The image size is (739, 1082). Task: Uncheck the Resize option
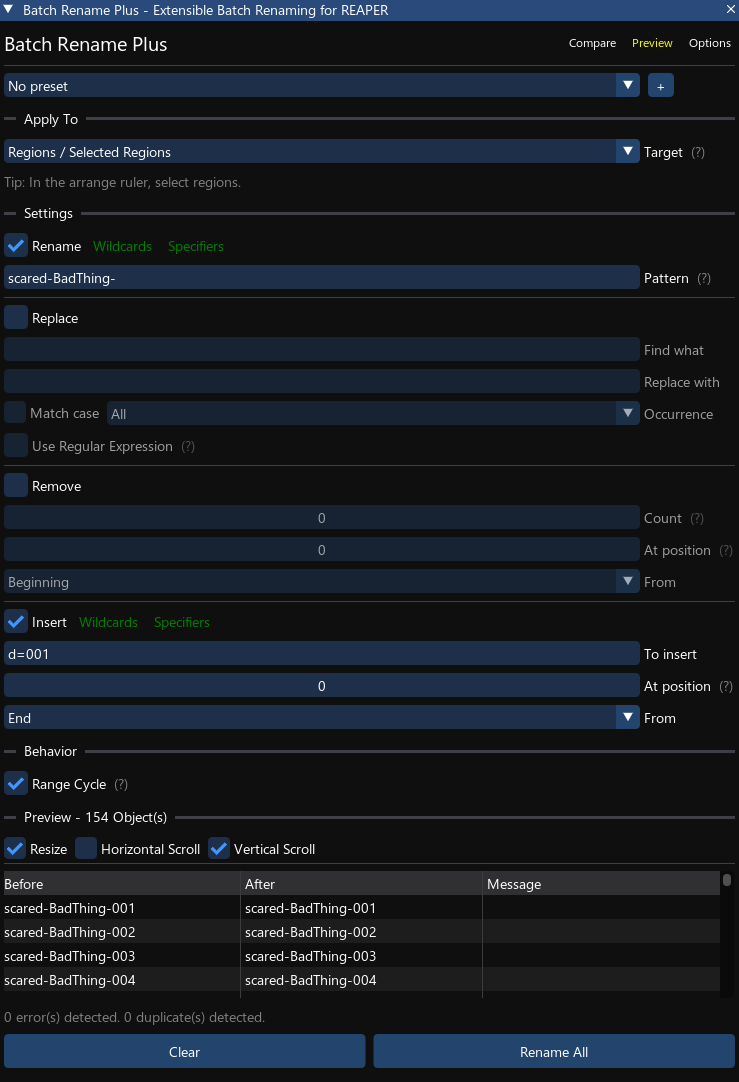14,849
